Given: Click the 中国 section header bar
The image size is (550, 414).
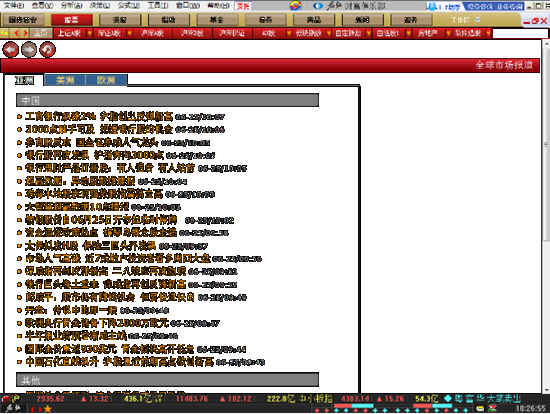Looking at the screenshot, I should pyautogui.click(x=167, y=100).
